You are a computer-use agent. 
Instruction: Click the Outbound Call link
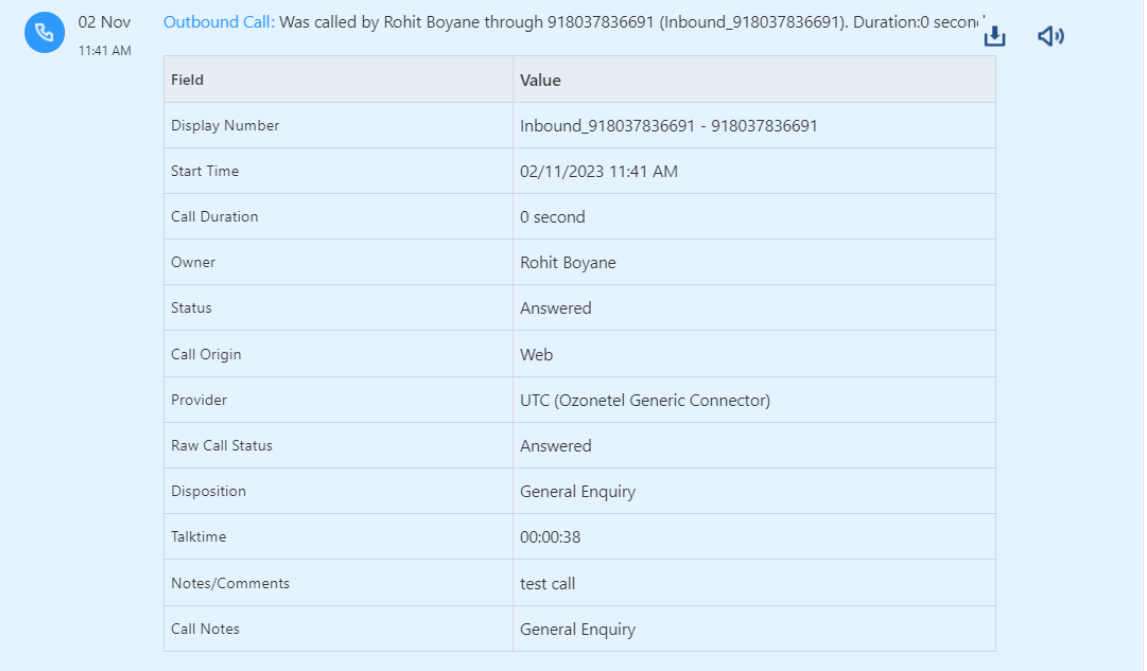click(x=218, y=22)
